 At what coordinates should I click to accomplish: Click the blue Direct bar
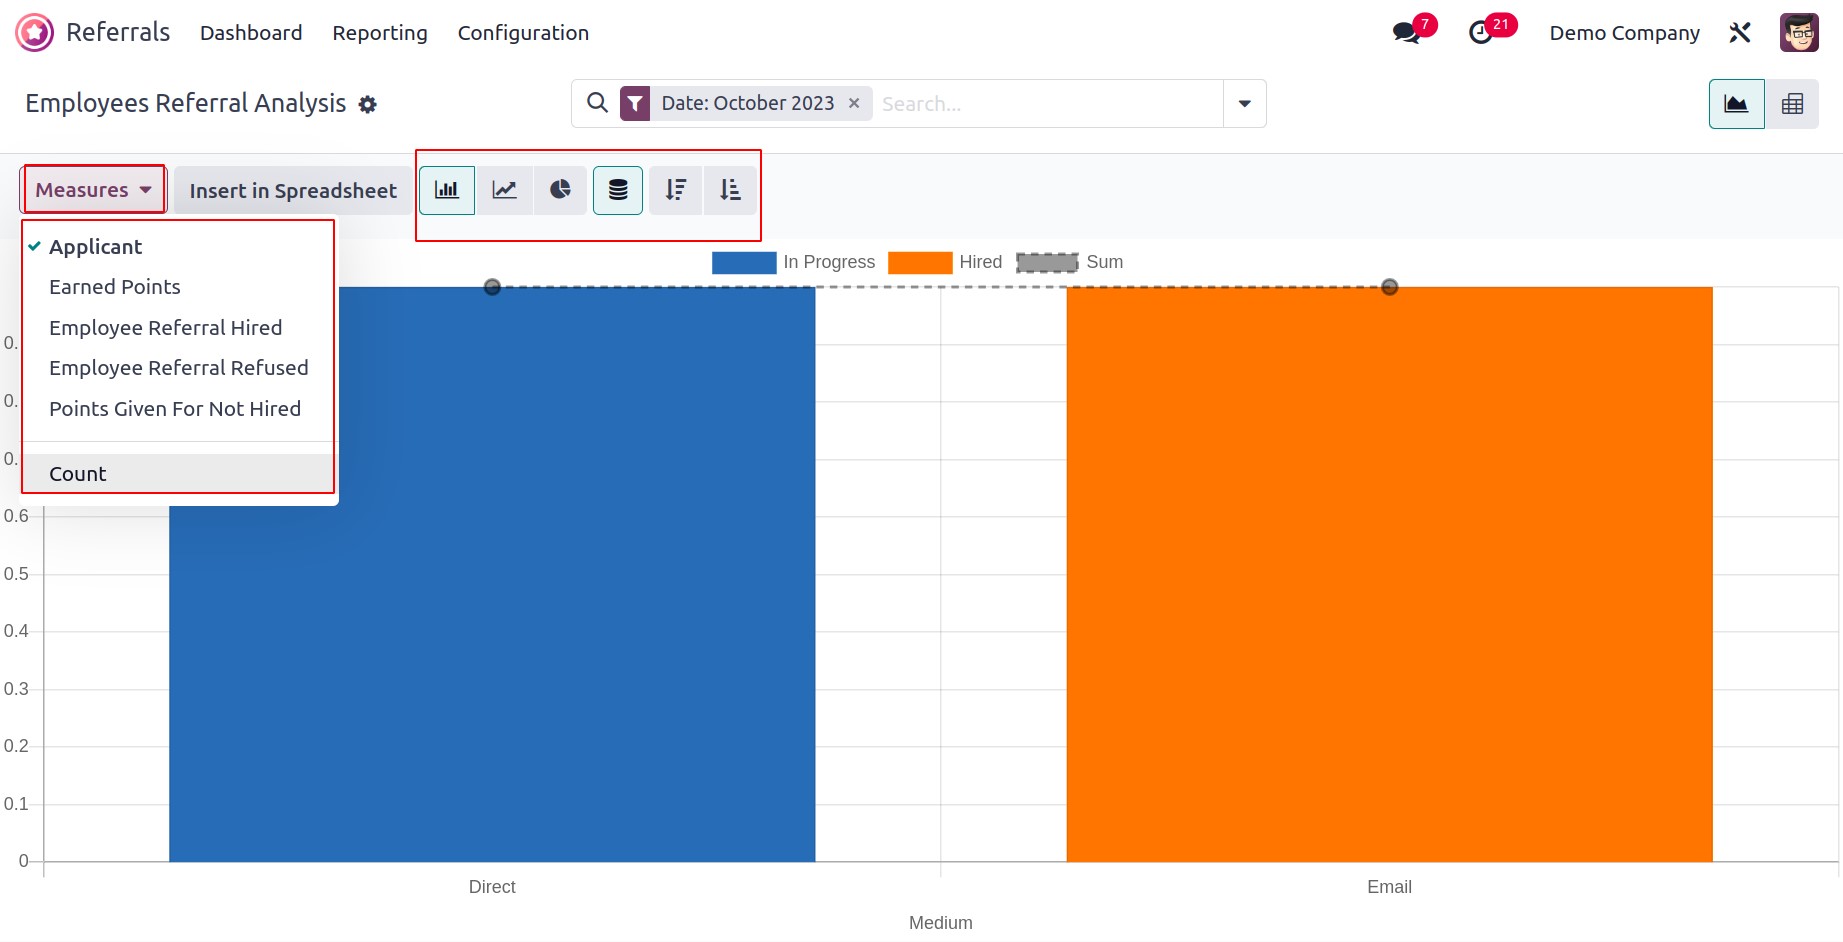(x=492, y=574)
